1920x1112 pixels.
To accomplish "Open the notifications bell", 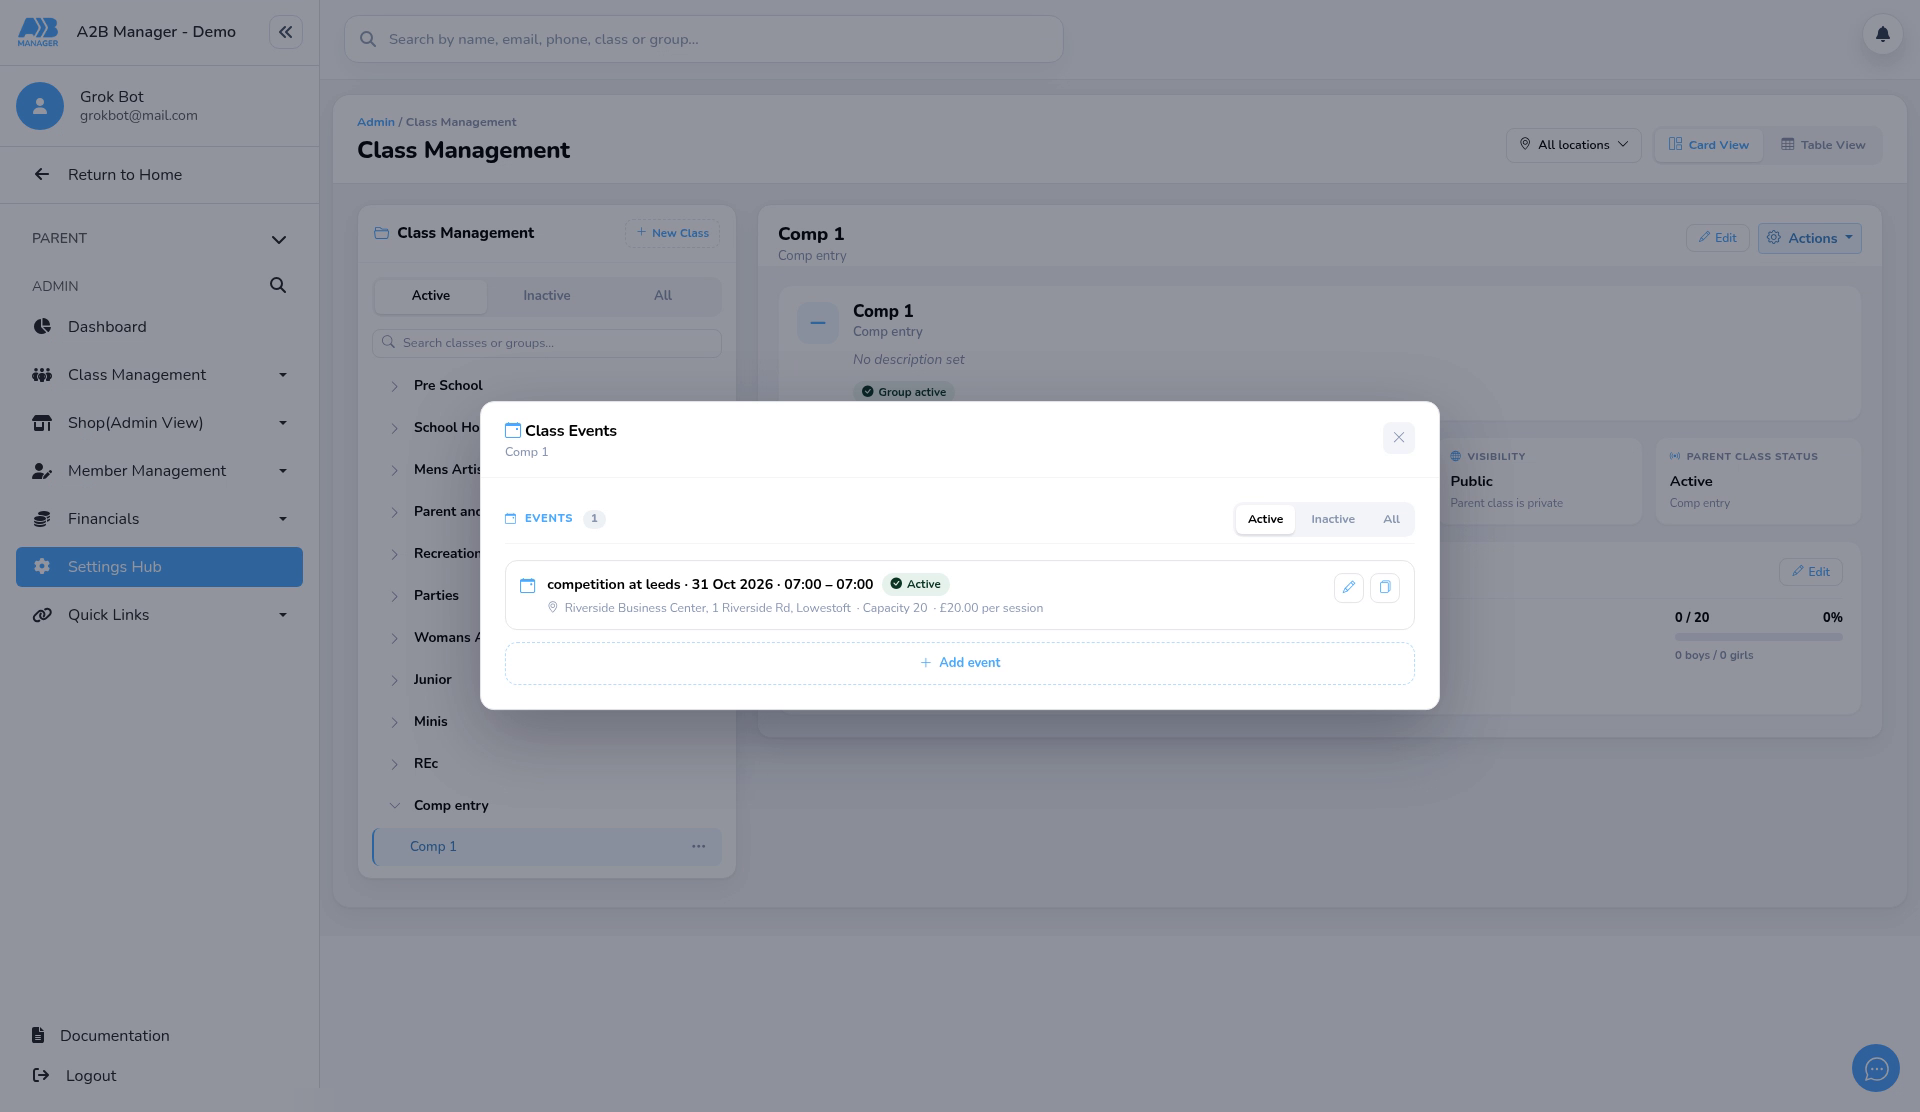I will pos(1882,34).
